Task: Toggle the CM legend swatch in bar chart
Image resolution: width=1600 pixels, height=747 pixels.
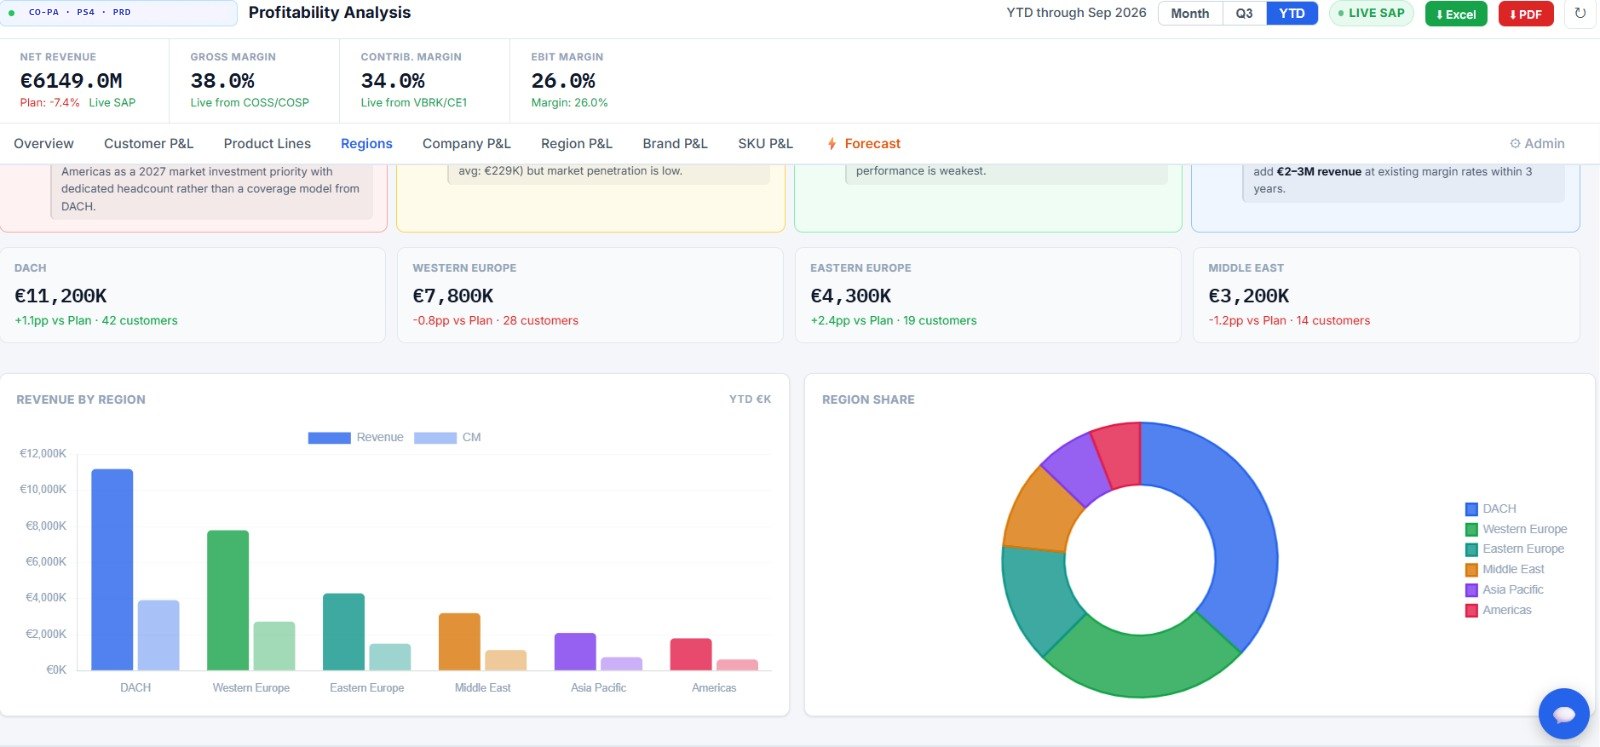Action: [435, 438]
